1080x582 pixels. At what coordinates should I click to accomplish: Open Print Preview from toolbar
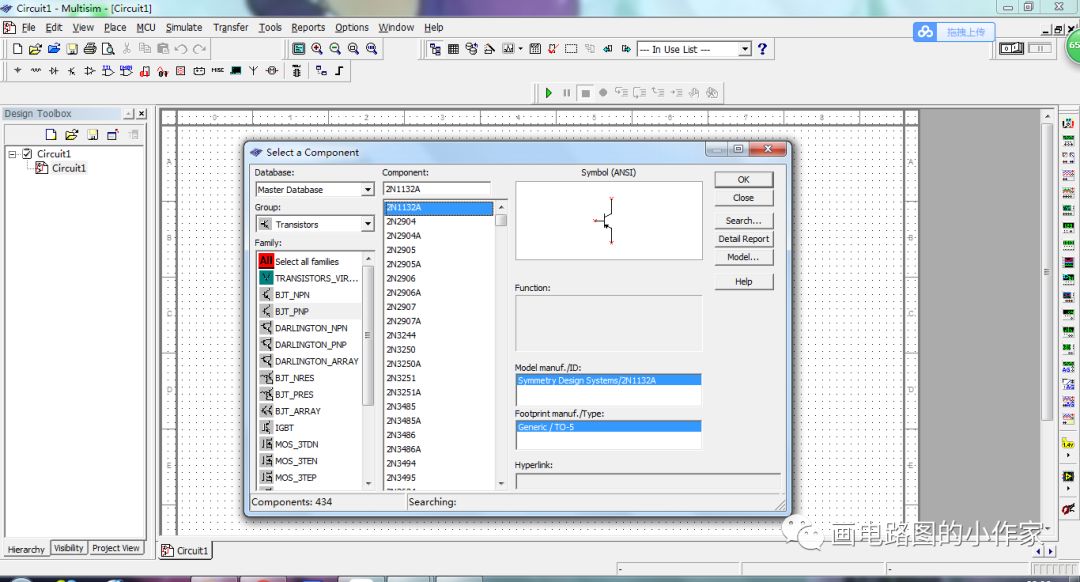pyautogui.click(x=108, y=49)
